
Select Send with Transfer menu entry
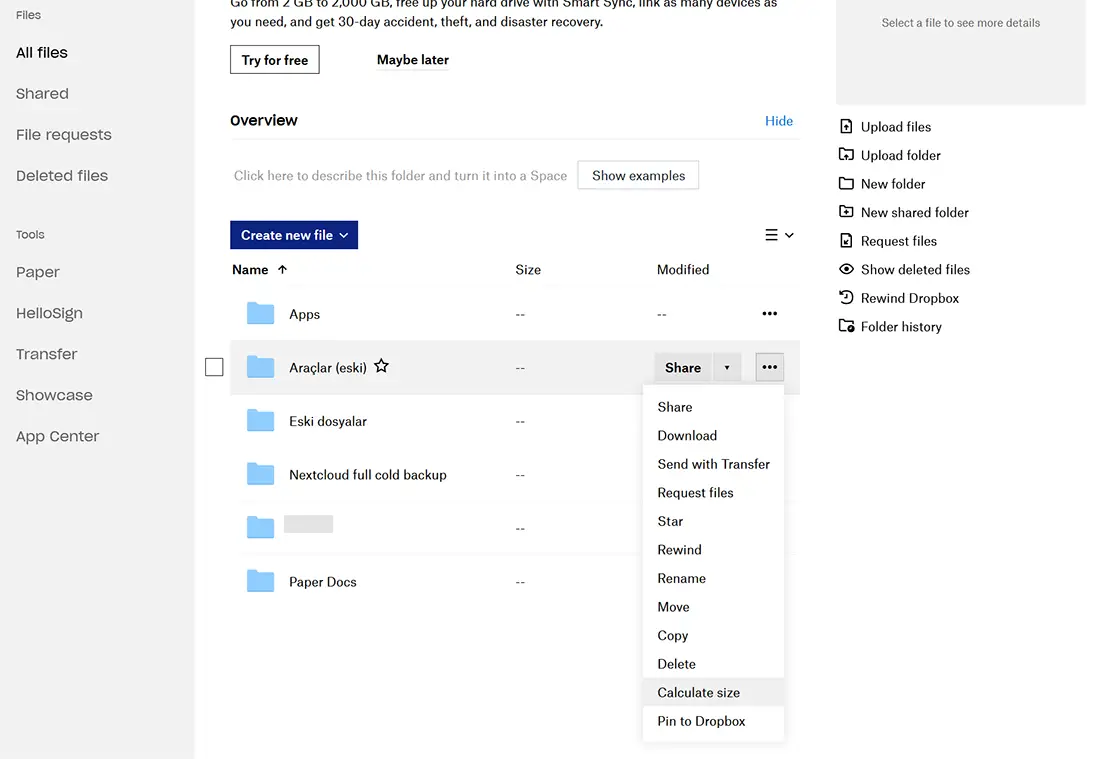713,464
